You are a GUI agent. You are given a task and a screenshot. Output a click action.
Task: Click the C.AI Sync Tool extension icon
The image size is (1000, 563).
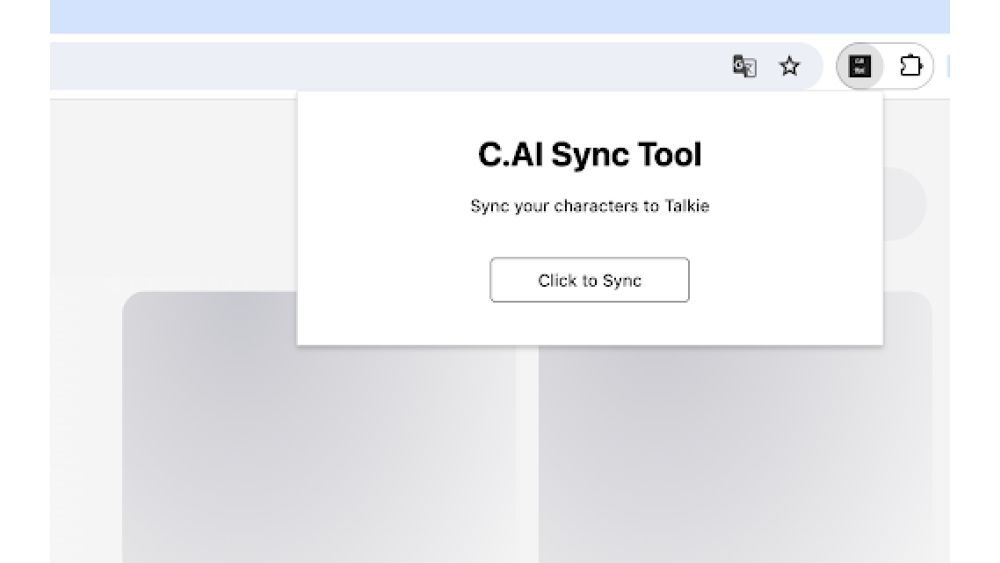pyautogui.click(x=860, y=66)
